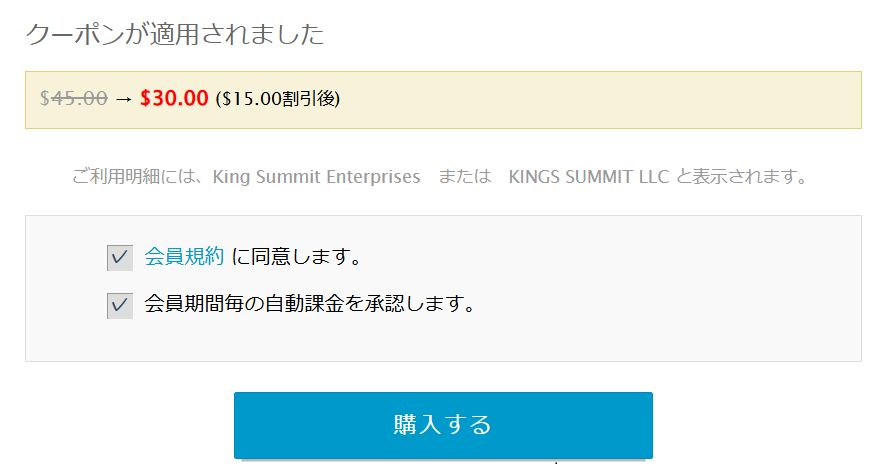Click the クーポンが適用されました heading

[x=175, y=34]
